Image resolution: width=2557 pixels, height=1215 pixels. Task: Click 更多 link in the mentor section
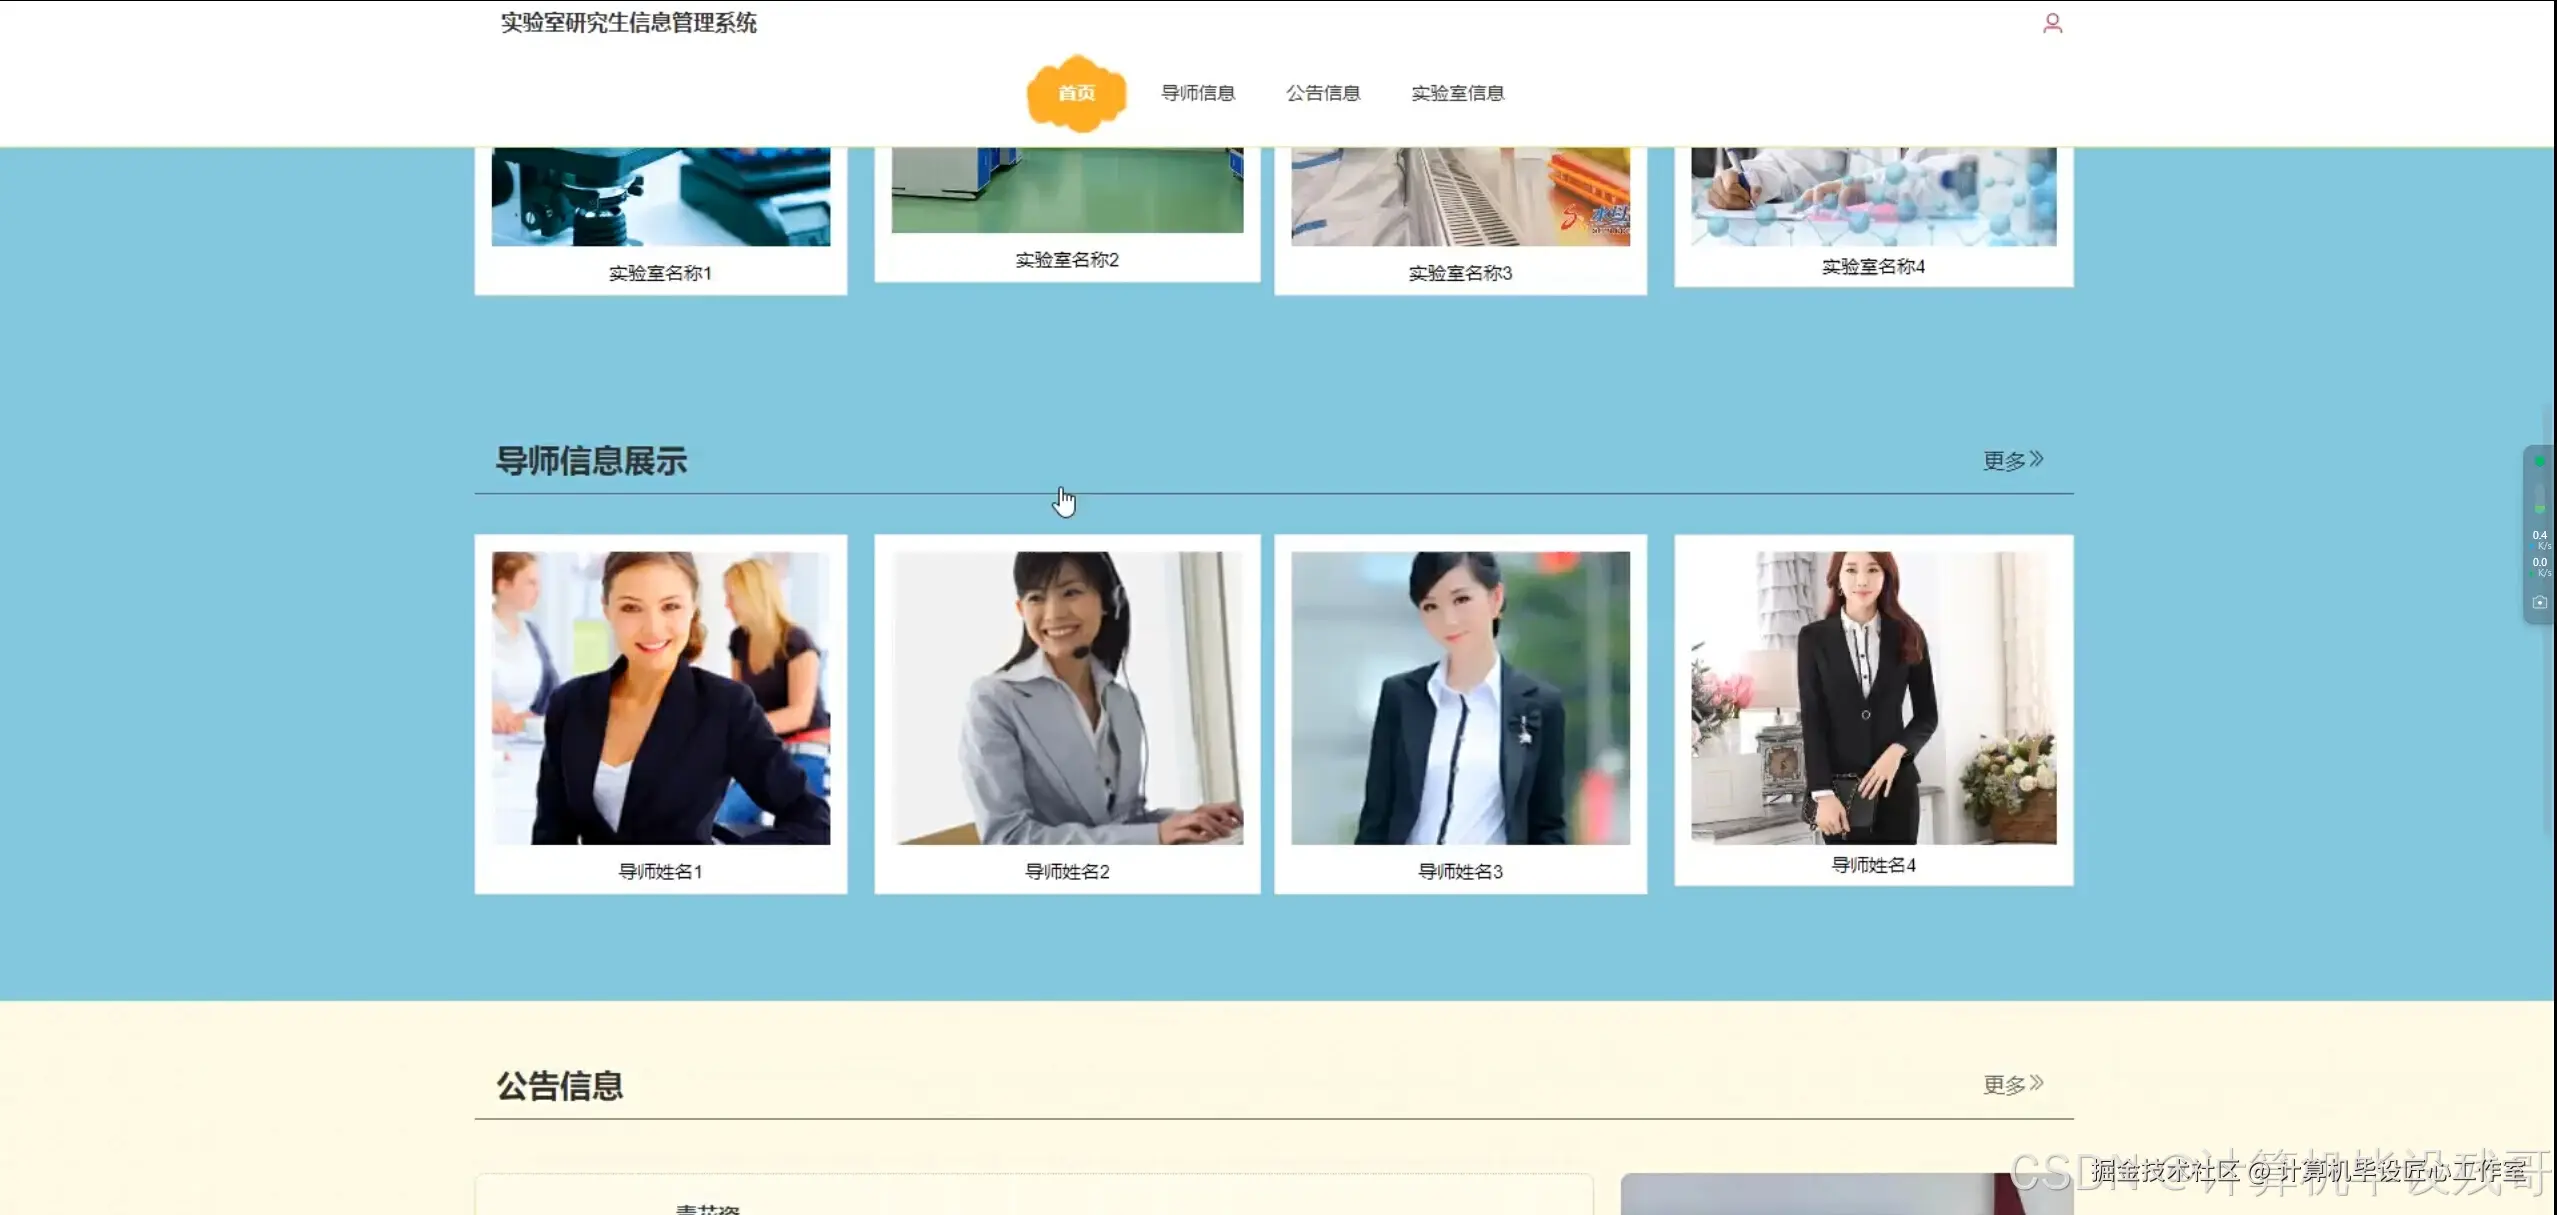[2002, 461]
